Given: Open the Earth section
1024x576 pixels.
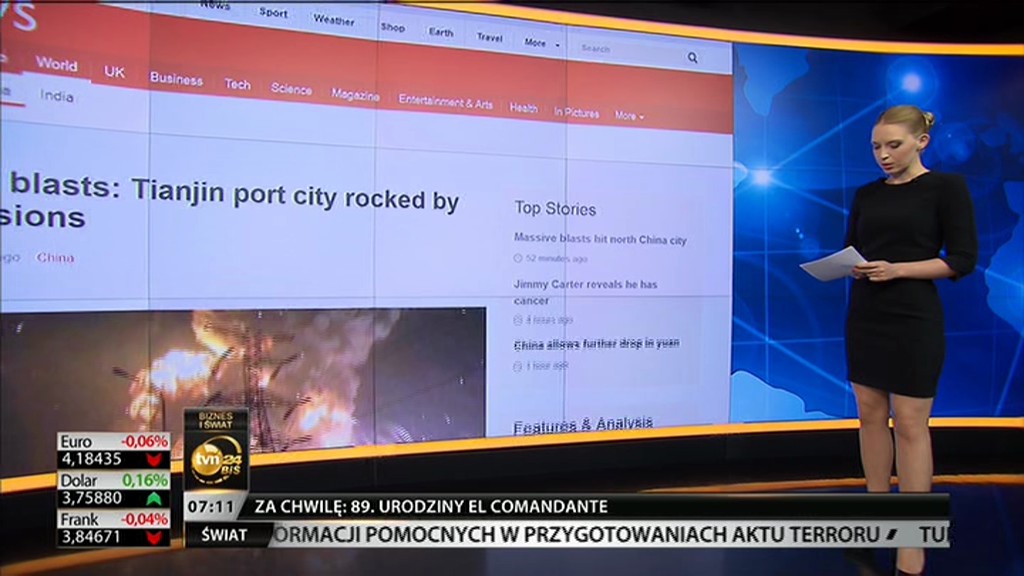Looking at the screenshot, I should pos(441,32).
